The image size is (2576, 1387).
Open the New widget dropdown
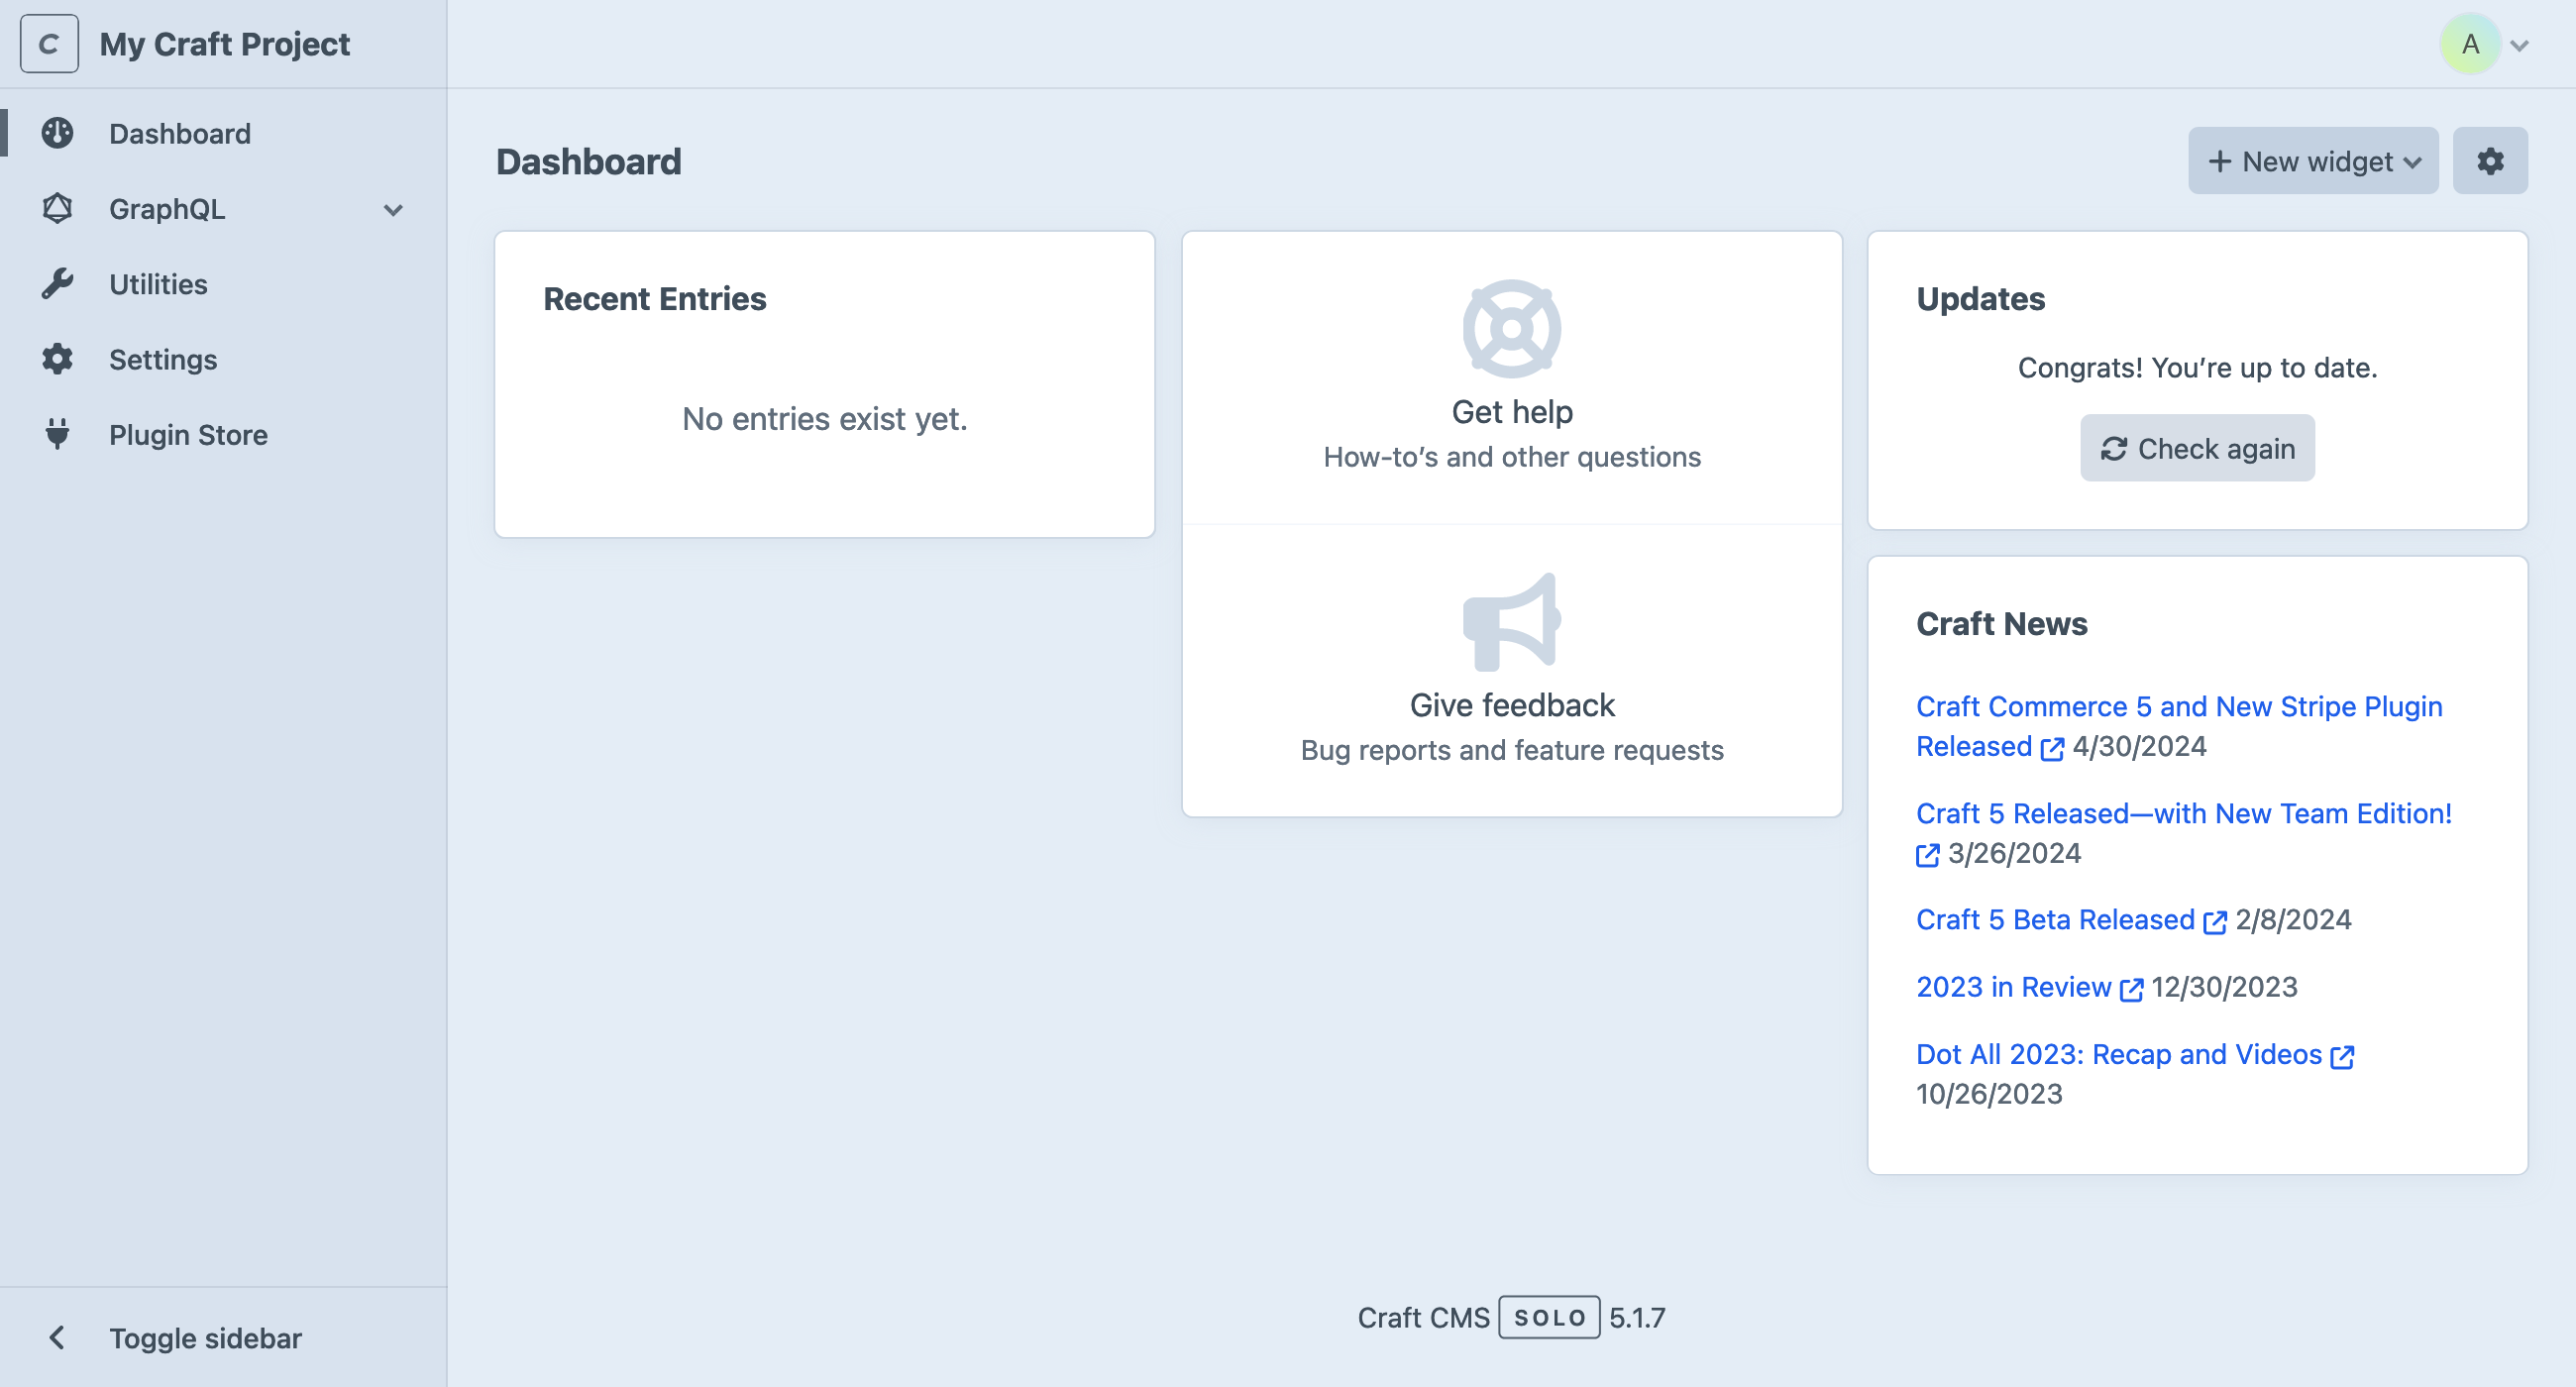(x=2312, y=160)
